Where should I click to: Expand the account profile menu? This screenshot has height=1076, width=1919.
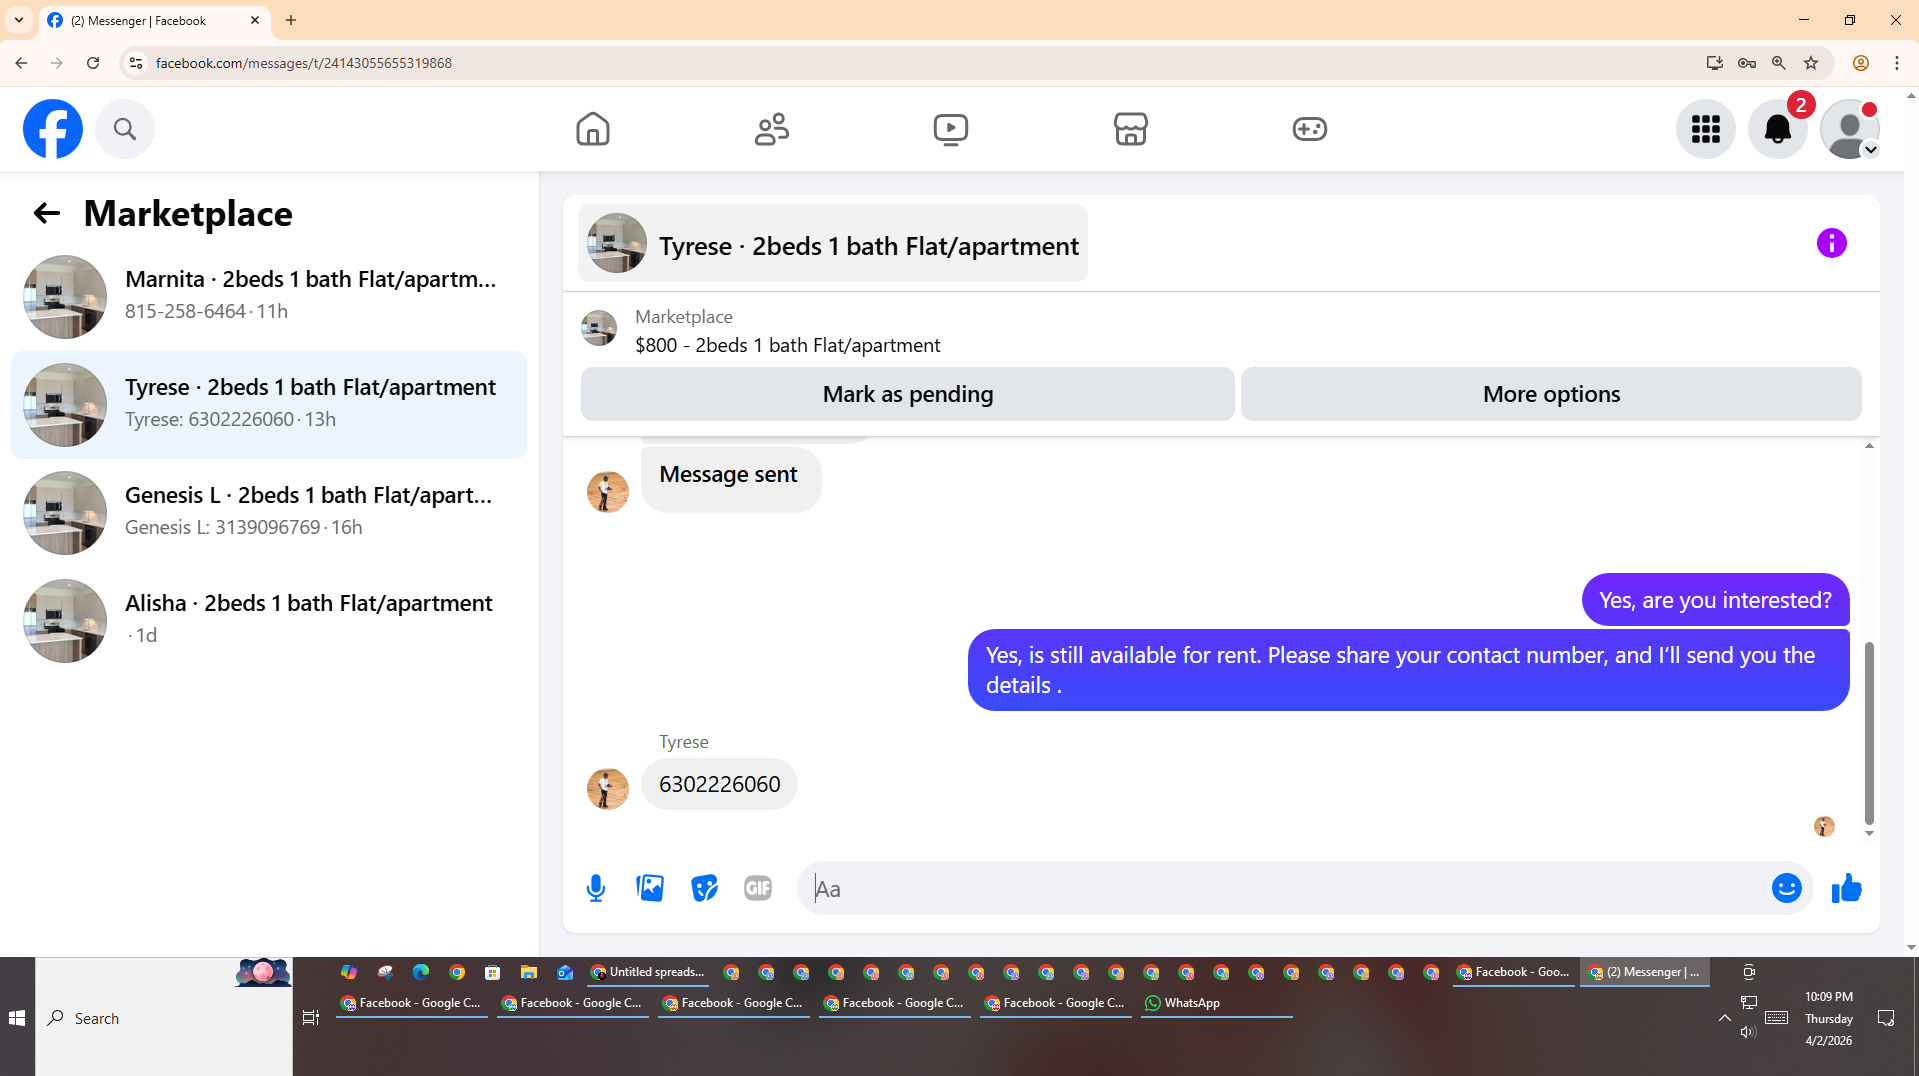(x=1850, y=129)
